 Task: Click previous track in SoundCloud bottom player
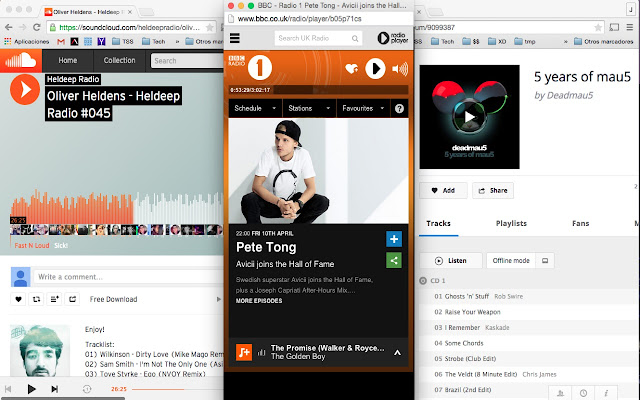tap(8, 389)
